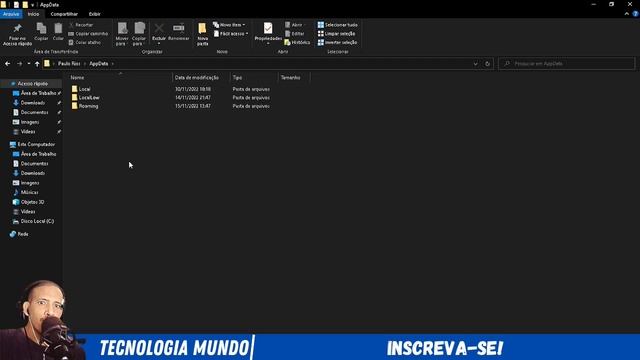Click the date 15/11/2022 of Roaming
Image resolution: width=640 pixels, height=360 pixels.
coord(193,106)
